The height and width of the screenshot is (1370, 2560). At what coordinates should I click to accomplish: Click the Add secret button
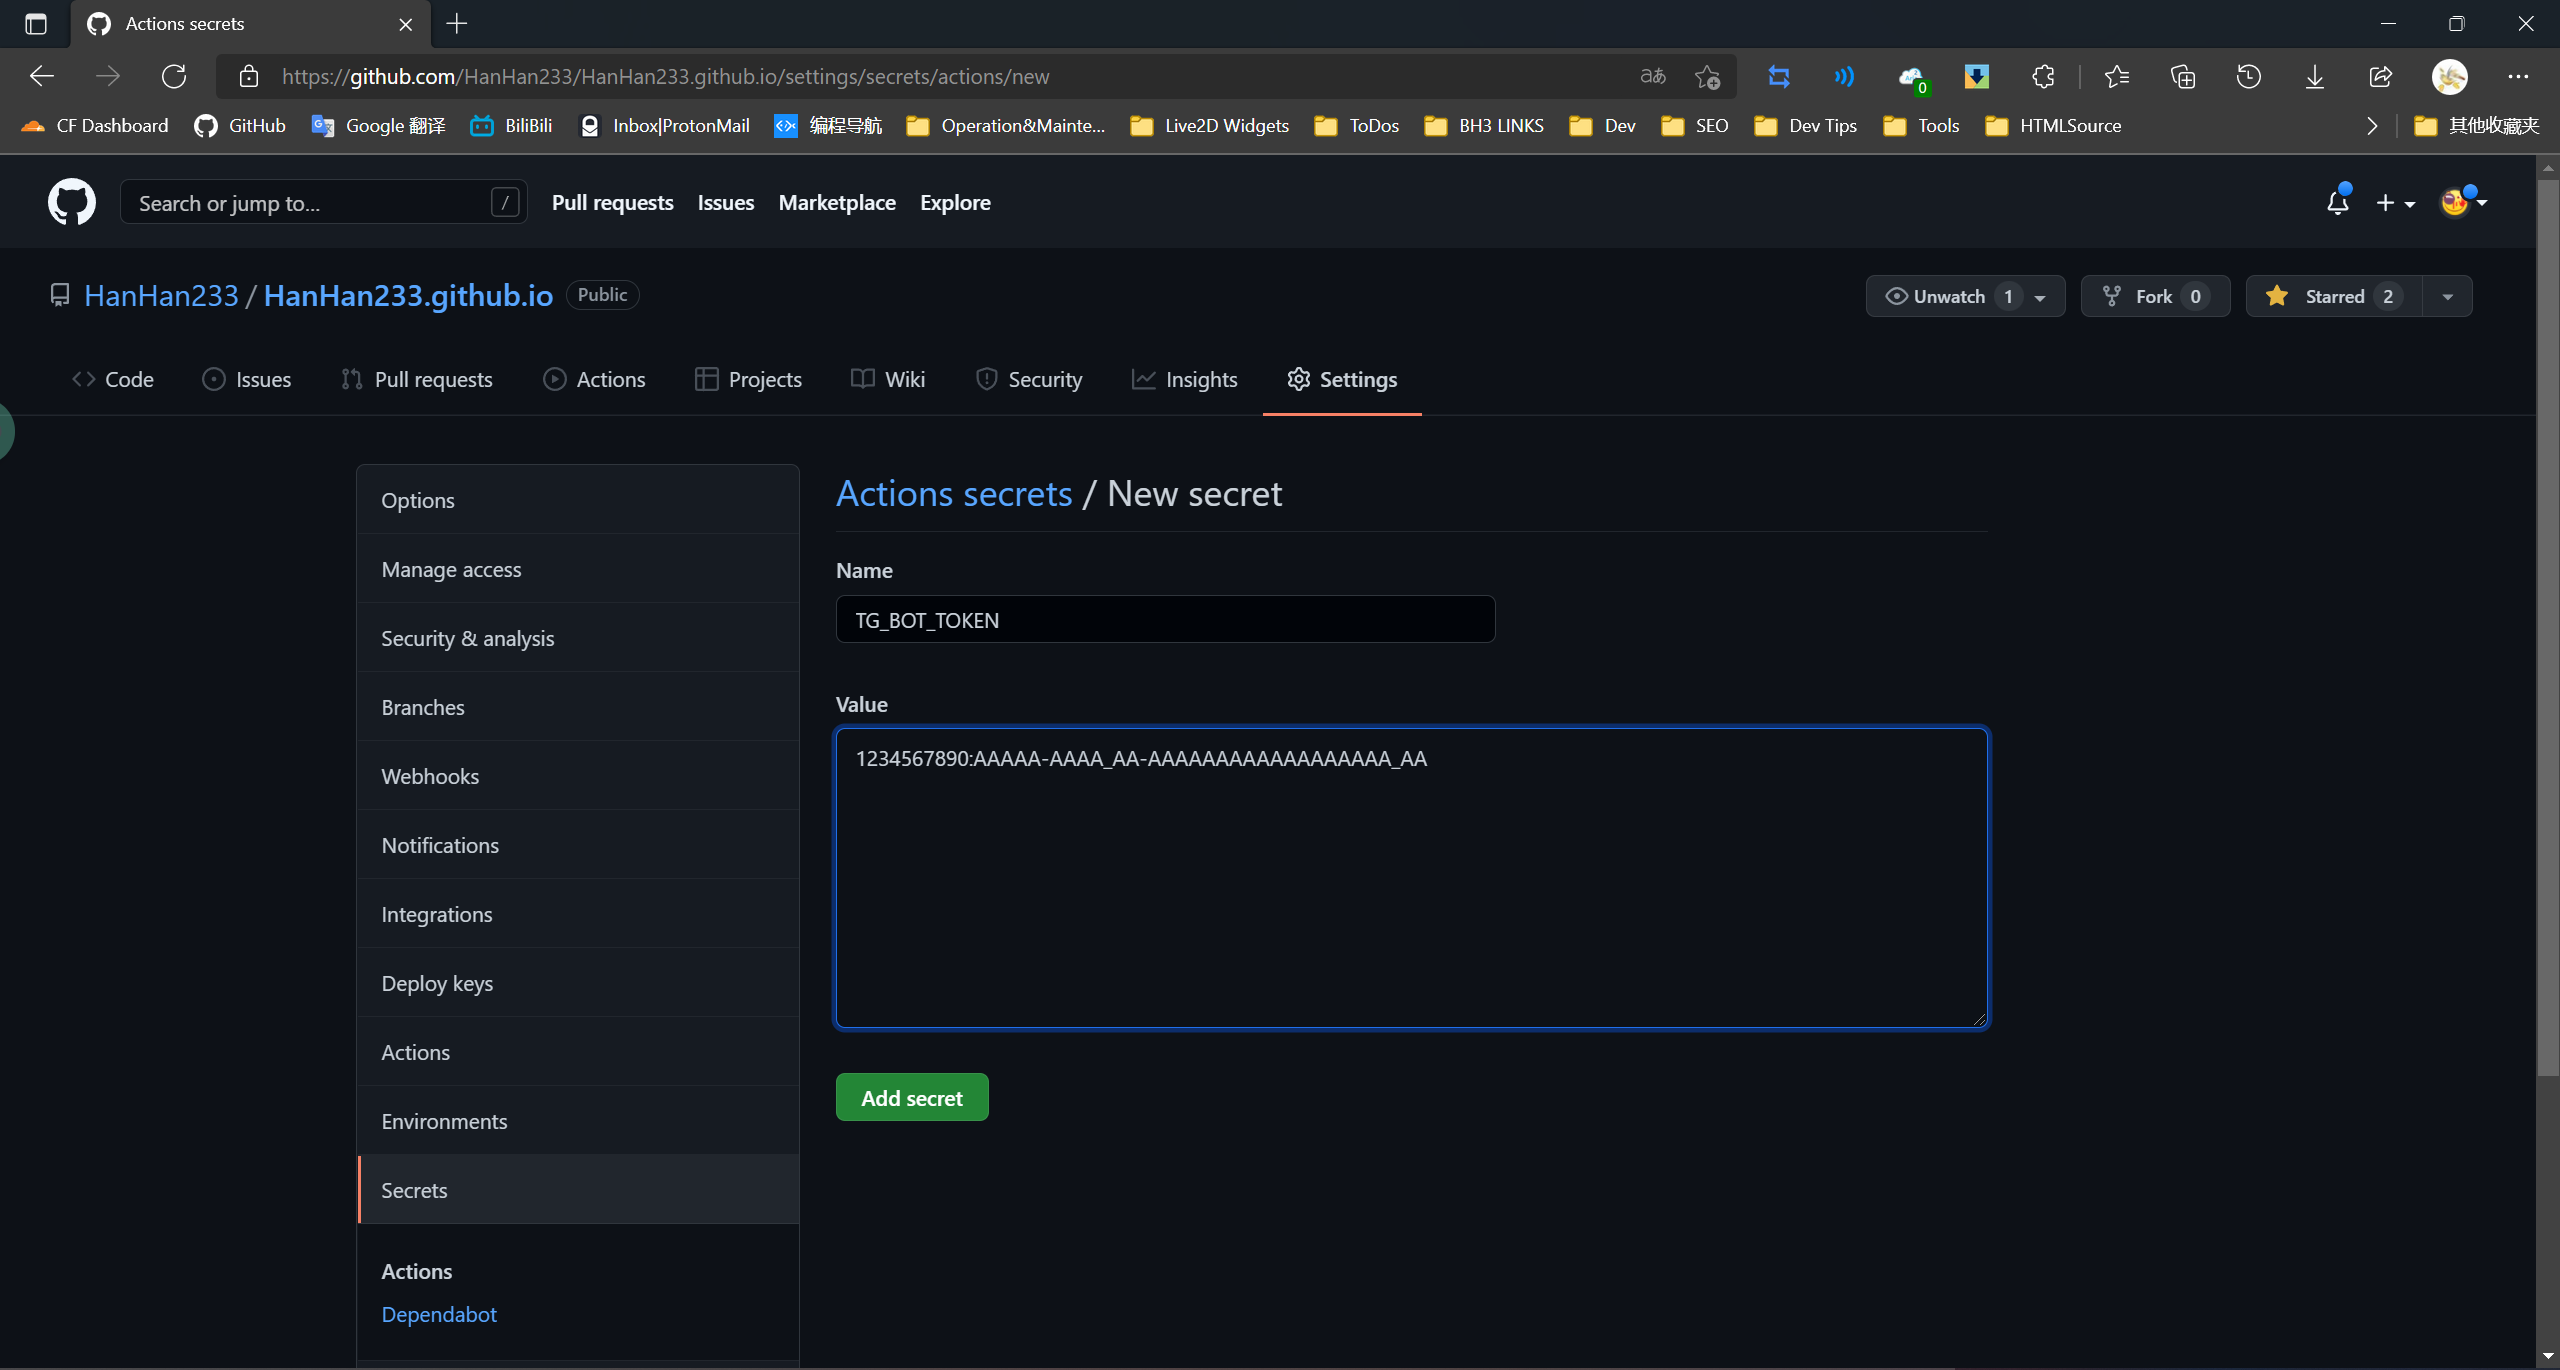pos(911,1097)
